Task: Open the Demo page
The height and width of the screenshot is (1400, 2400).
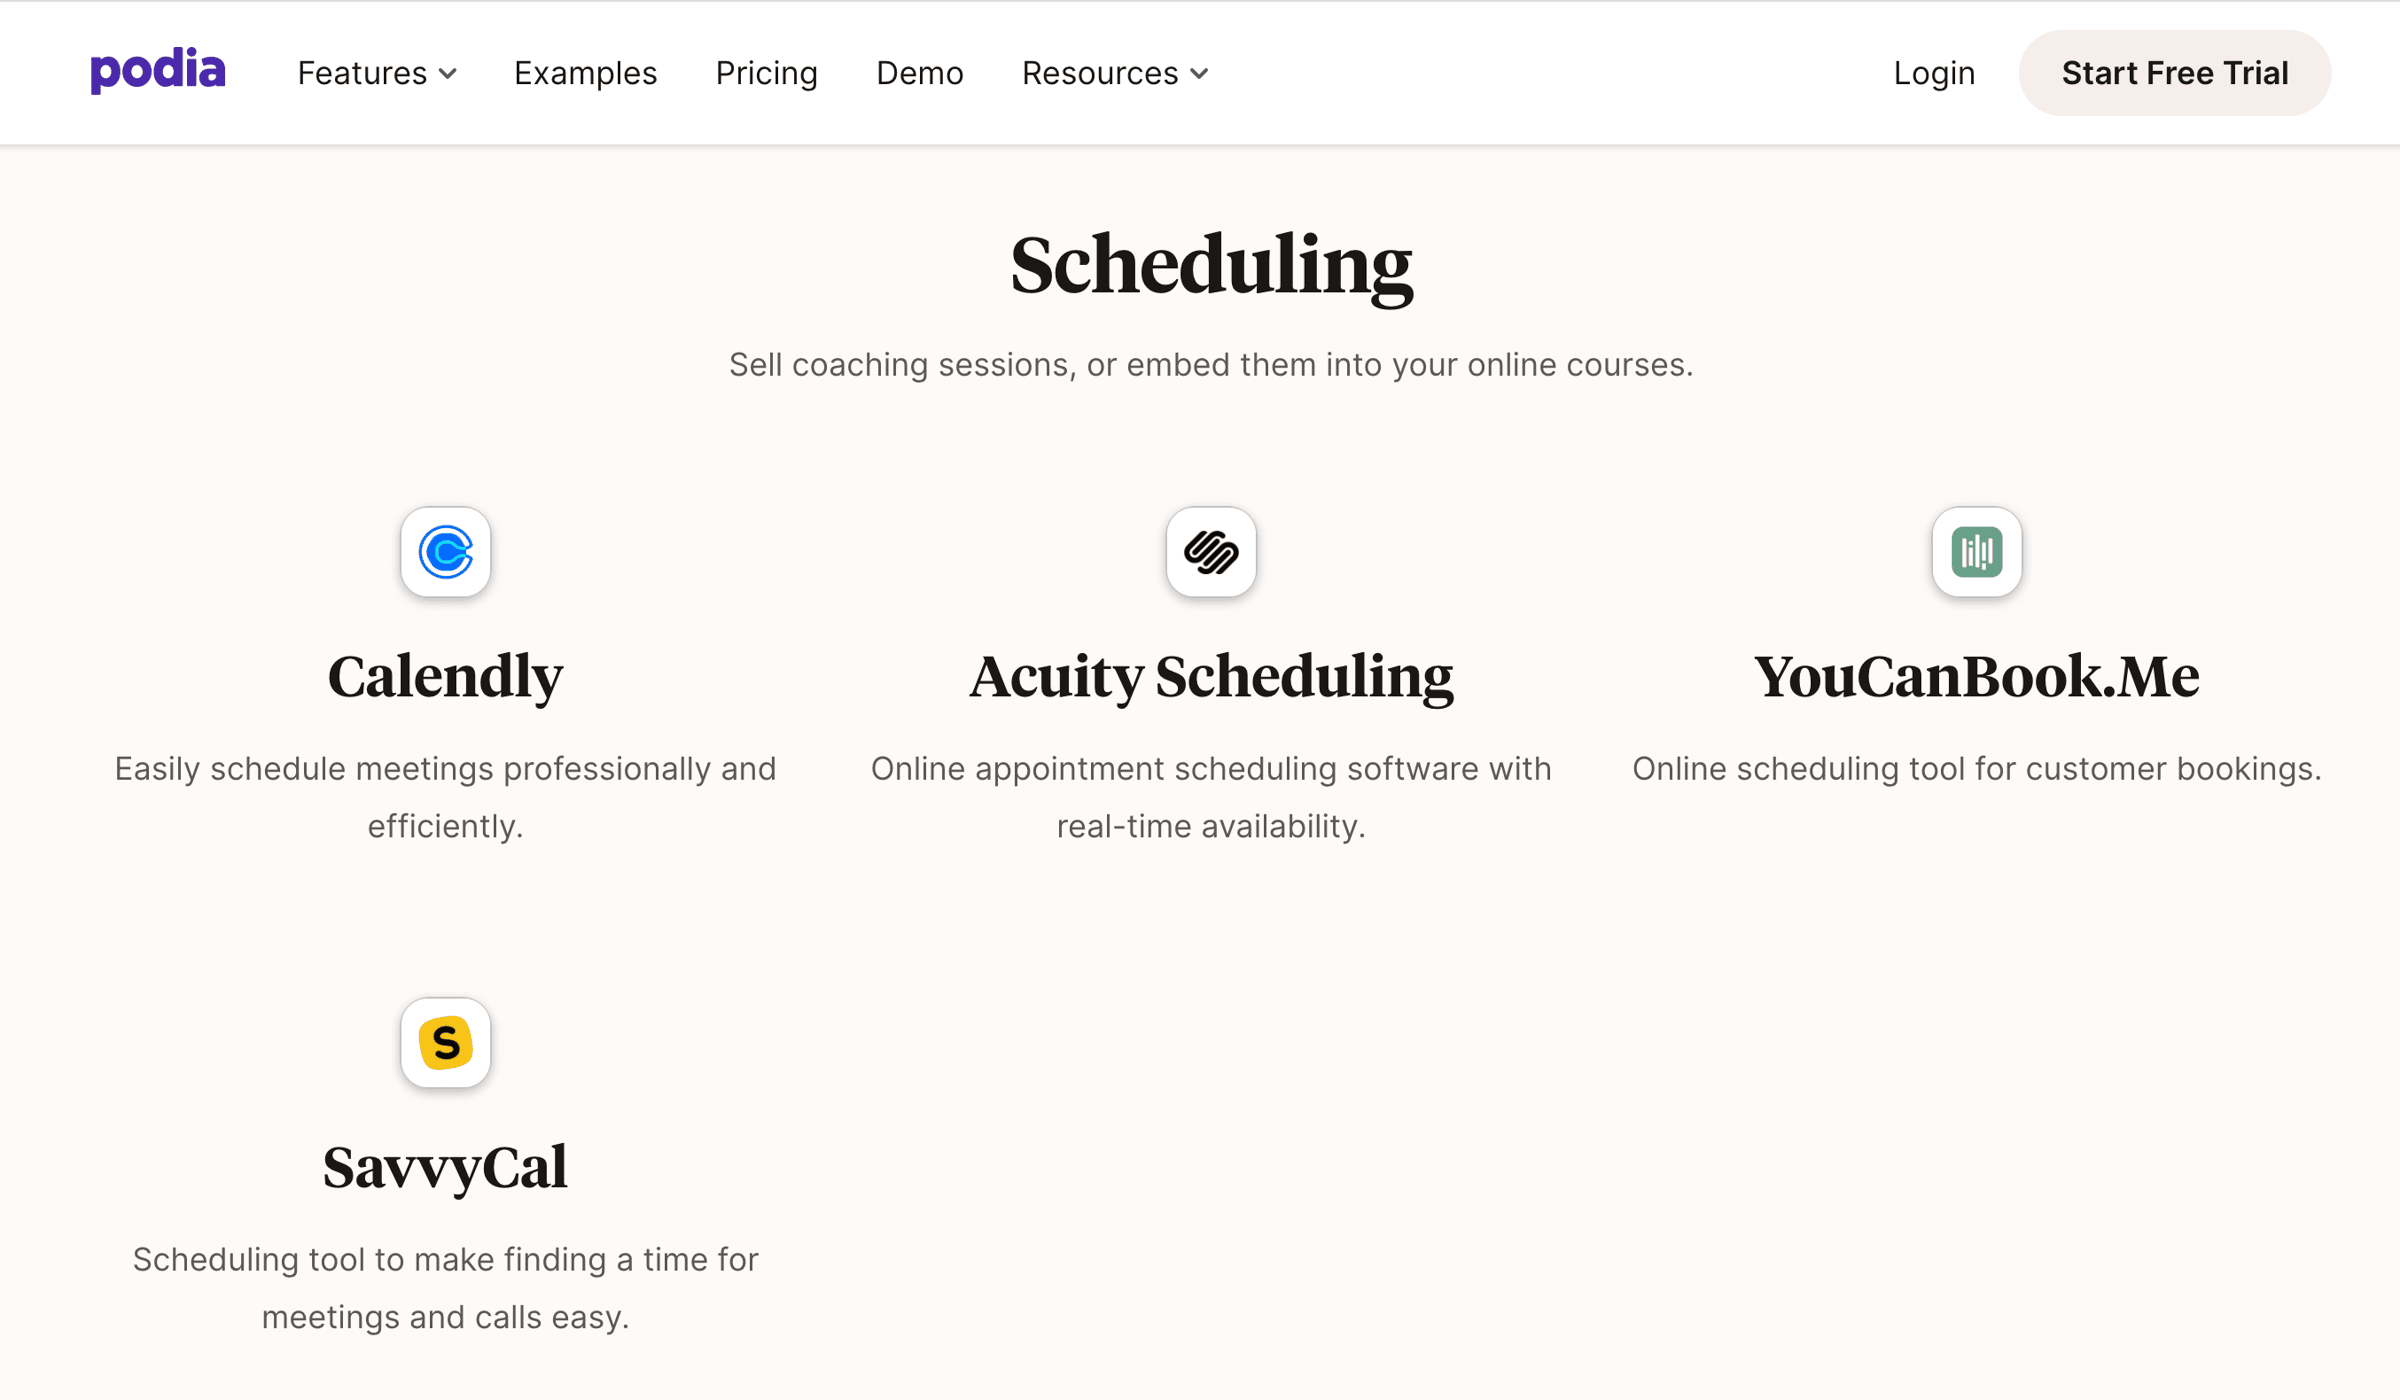Action: (919, 73)
